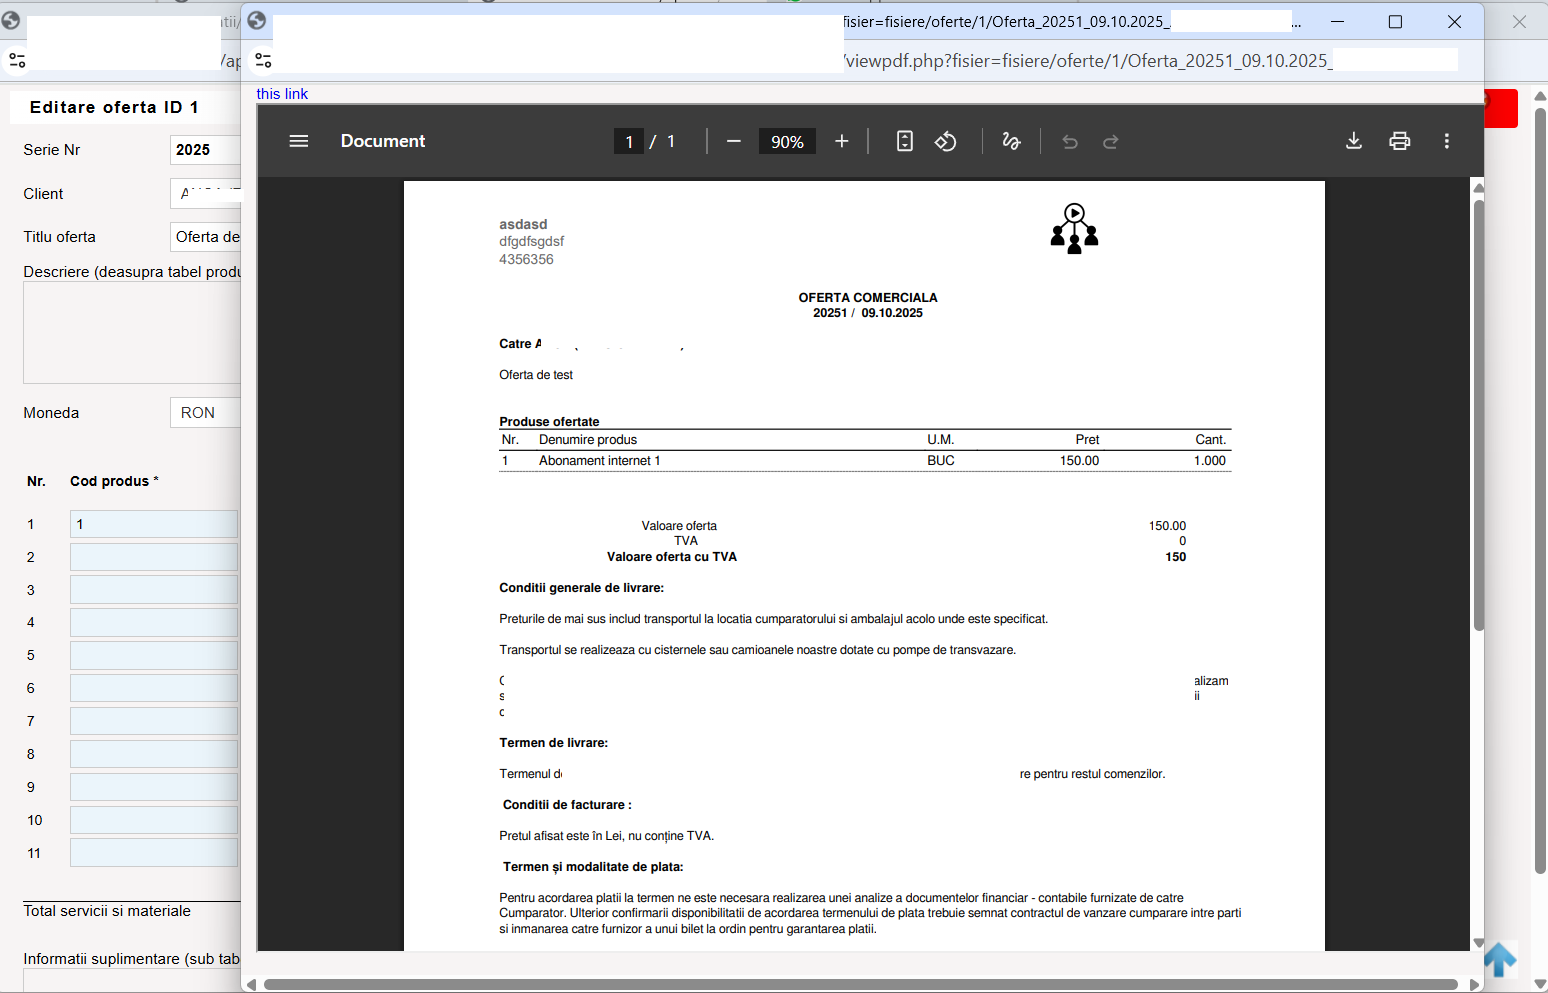1548x993 pixels.
Task: Print the offer document
Action: click(1400, 141)
